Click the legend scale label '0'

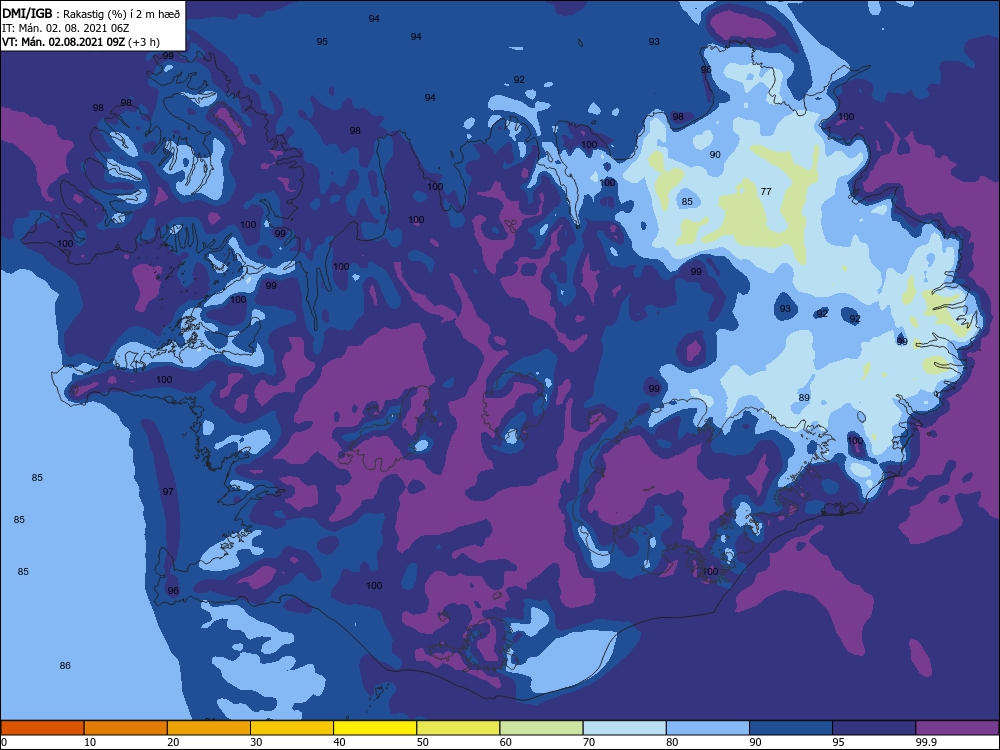(4, 742)
